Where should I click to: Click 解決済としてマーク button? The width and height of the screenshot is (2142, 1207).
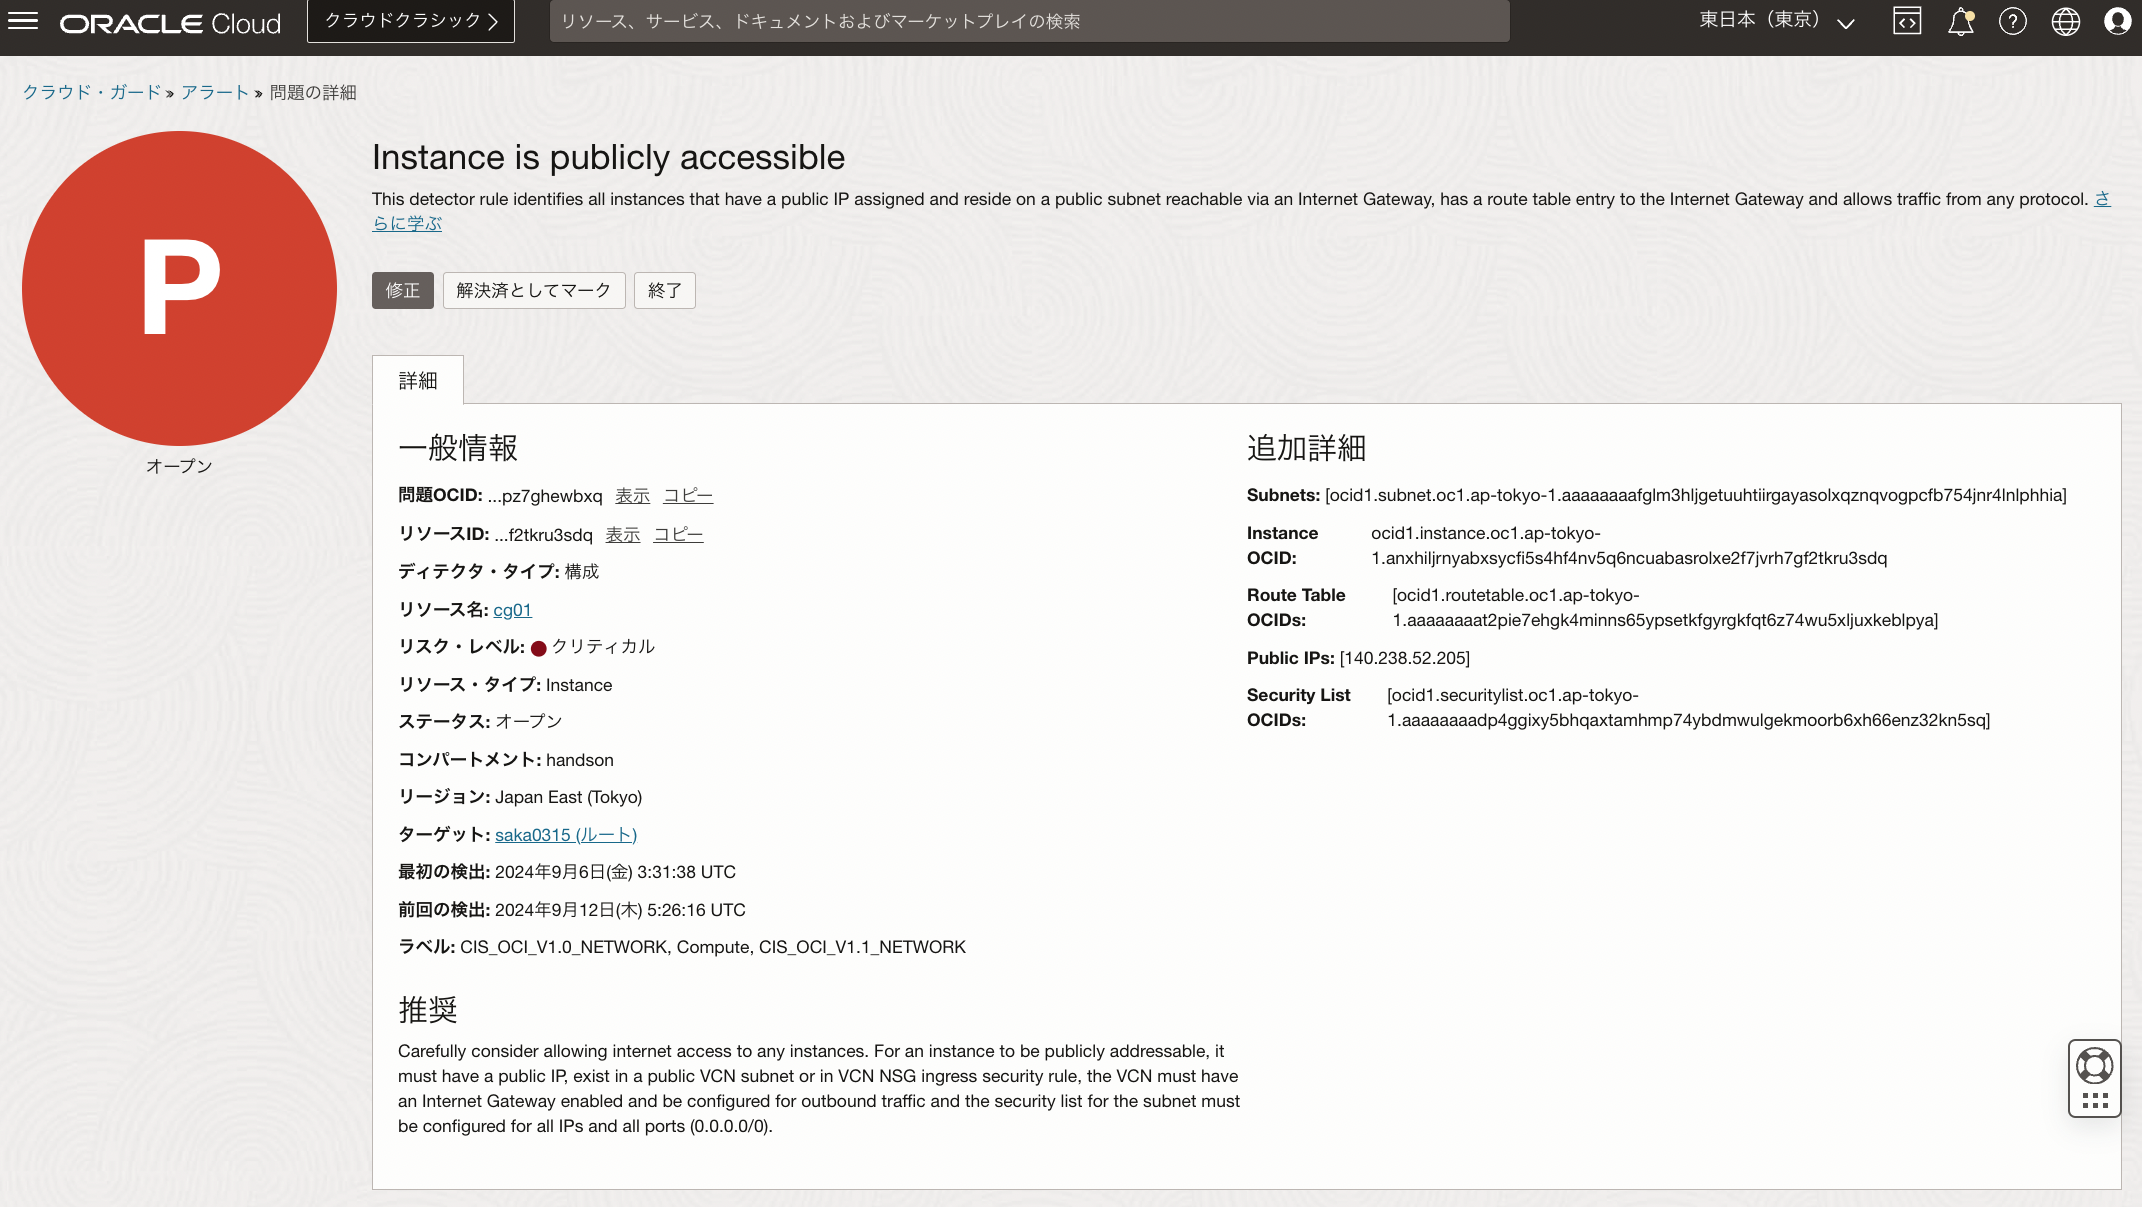pyautogui.click(x=533, y=290)
